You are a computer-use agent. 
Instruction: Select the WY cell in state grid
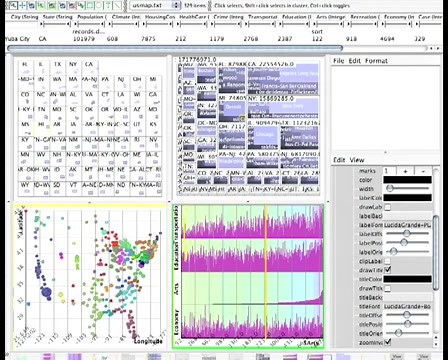pos(26,188)
